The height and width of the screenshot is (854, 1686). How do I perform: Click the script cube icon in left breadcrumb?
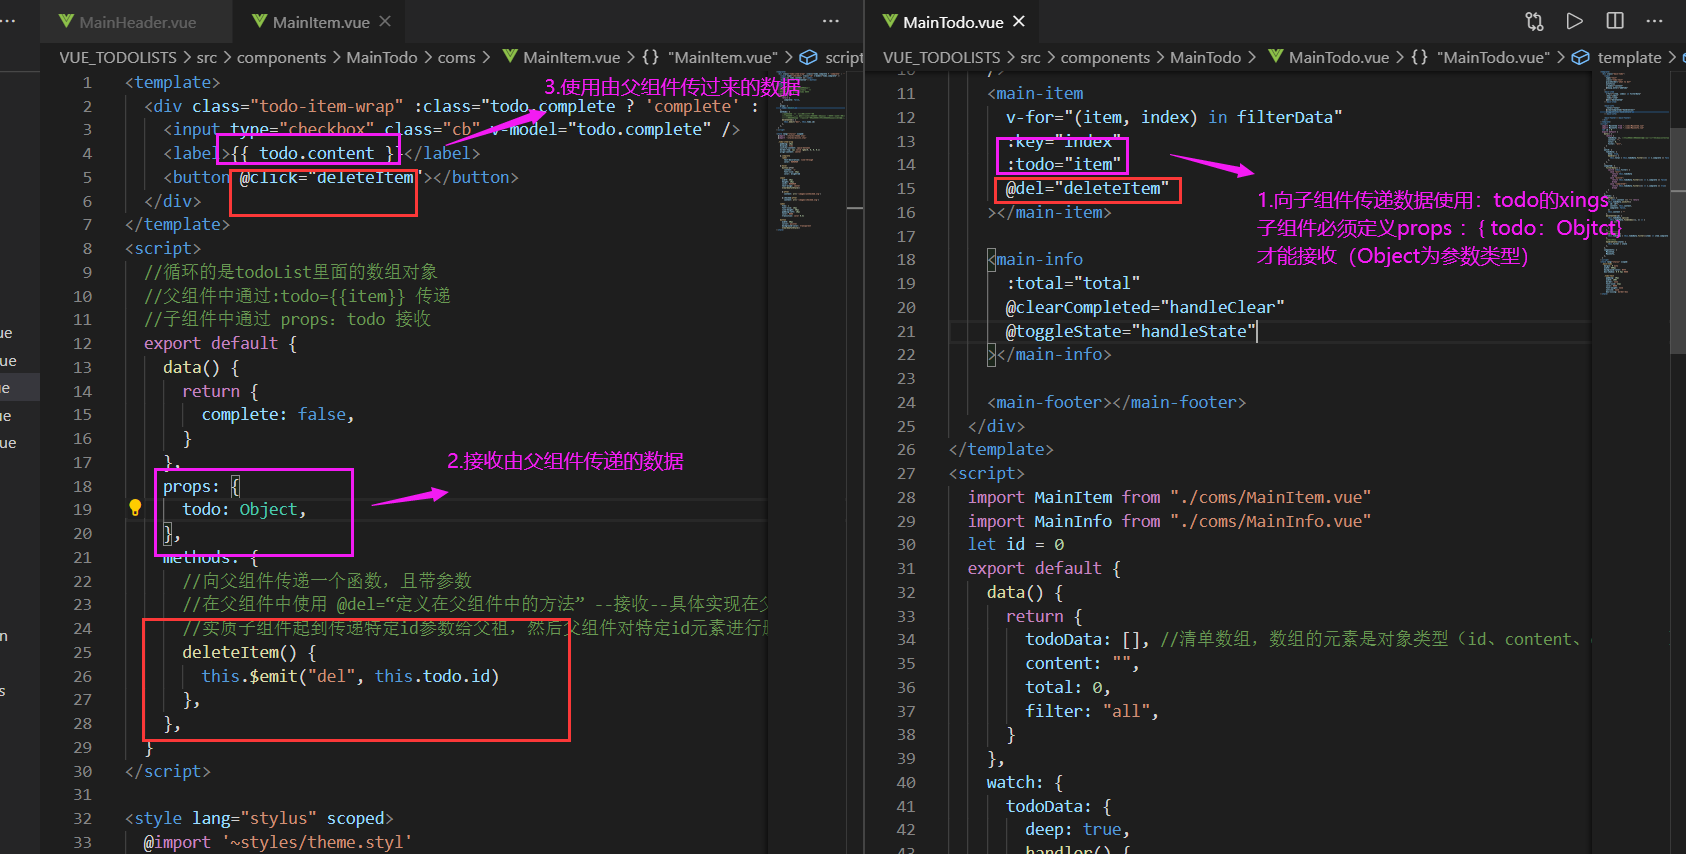pyautogui.click(x=808, y=57)
